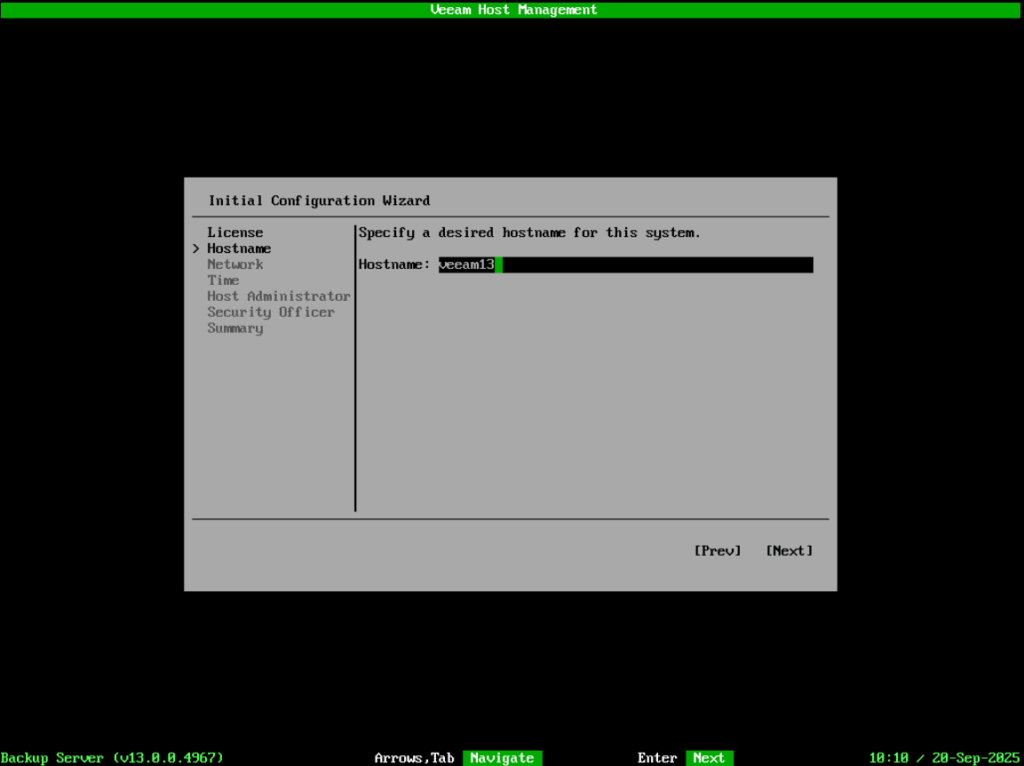Click the Backup Server version text

(112, 758)
